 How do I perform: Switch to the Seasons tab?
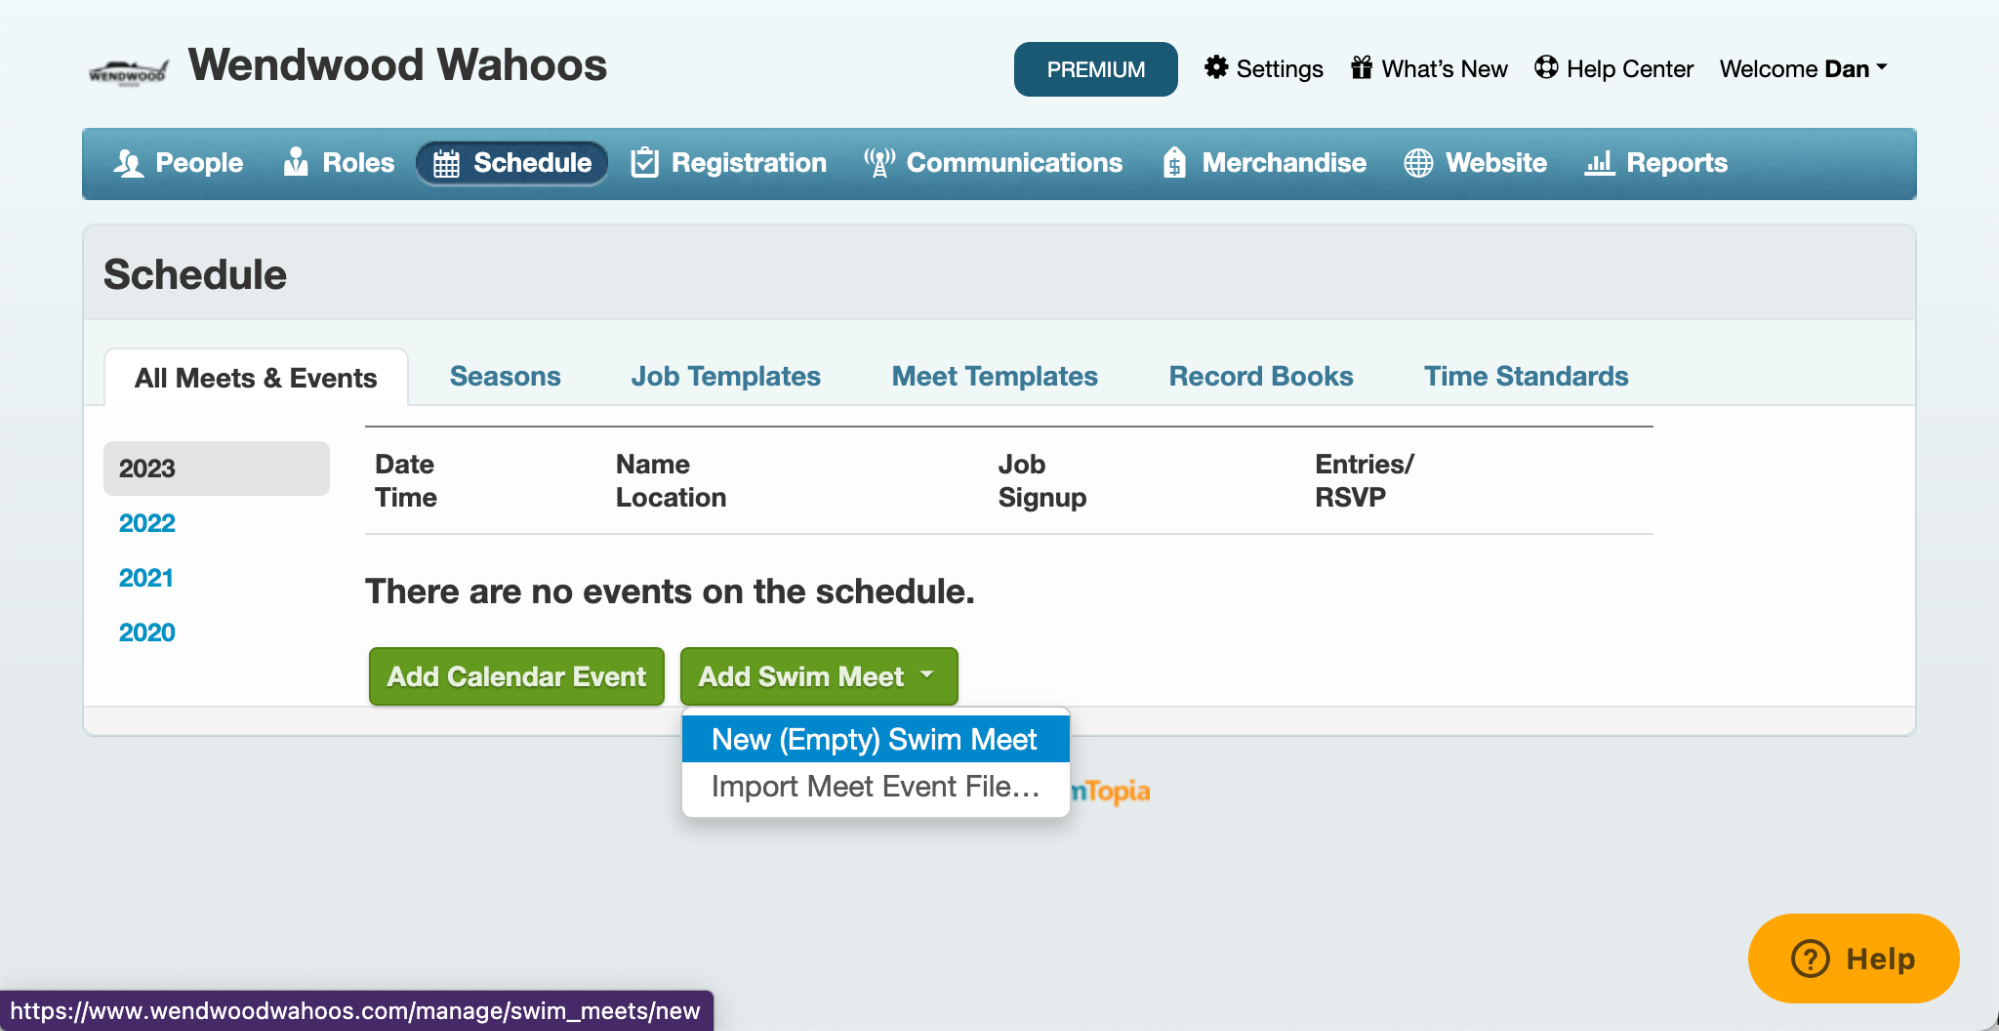pos(505,377)
